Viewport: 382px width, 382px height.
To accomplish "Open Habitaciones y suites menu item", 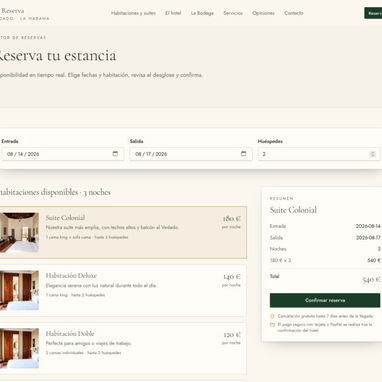I will 133,13.
